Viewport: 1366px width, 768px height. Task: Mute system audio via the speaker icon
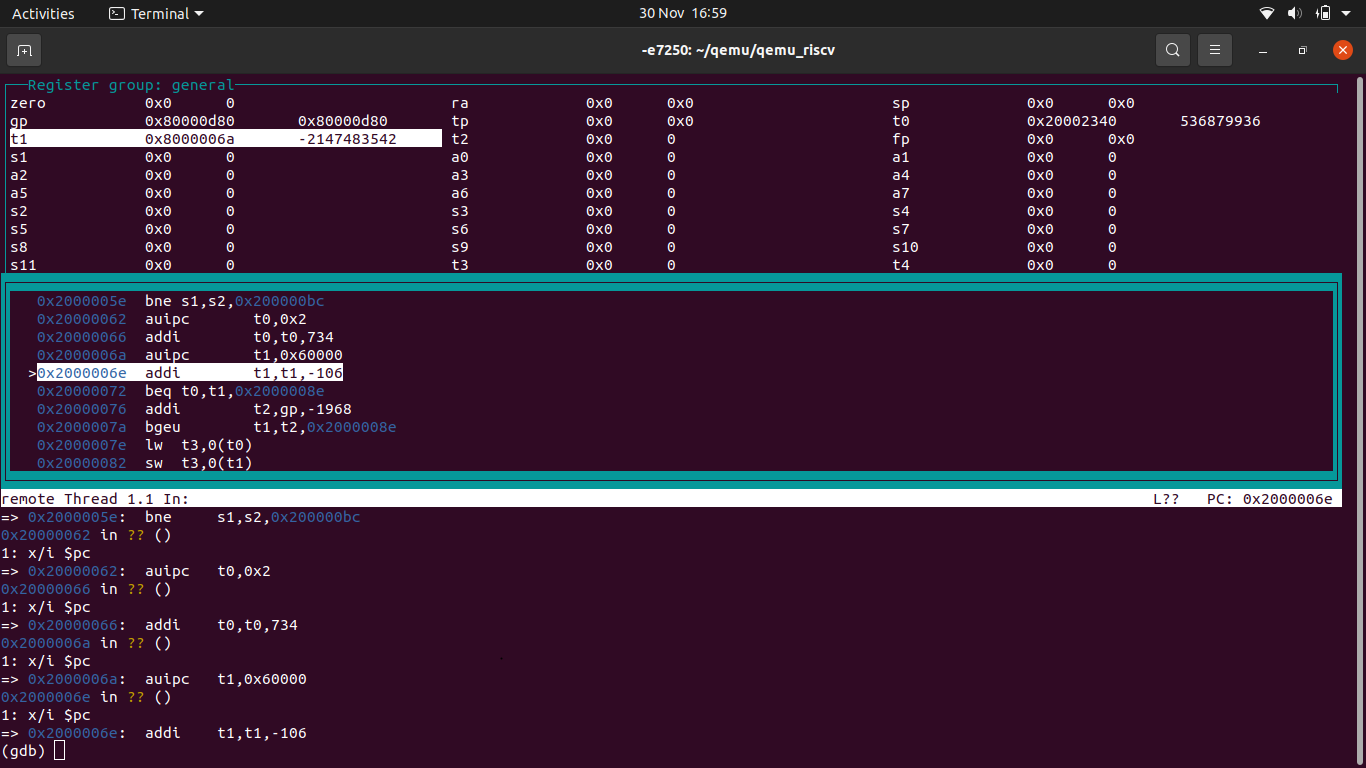click(x=1294, y=13)
